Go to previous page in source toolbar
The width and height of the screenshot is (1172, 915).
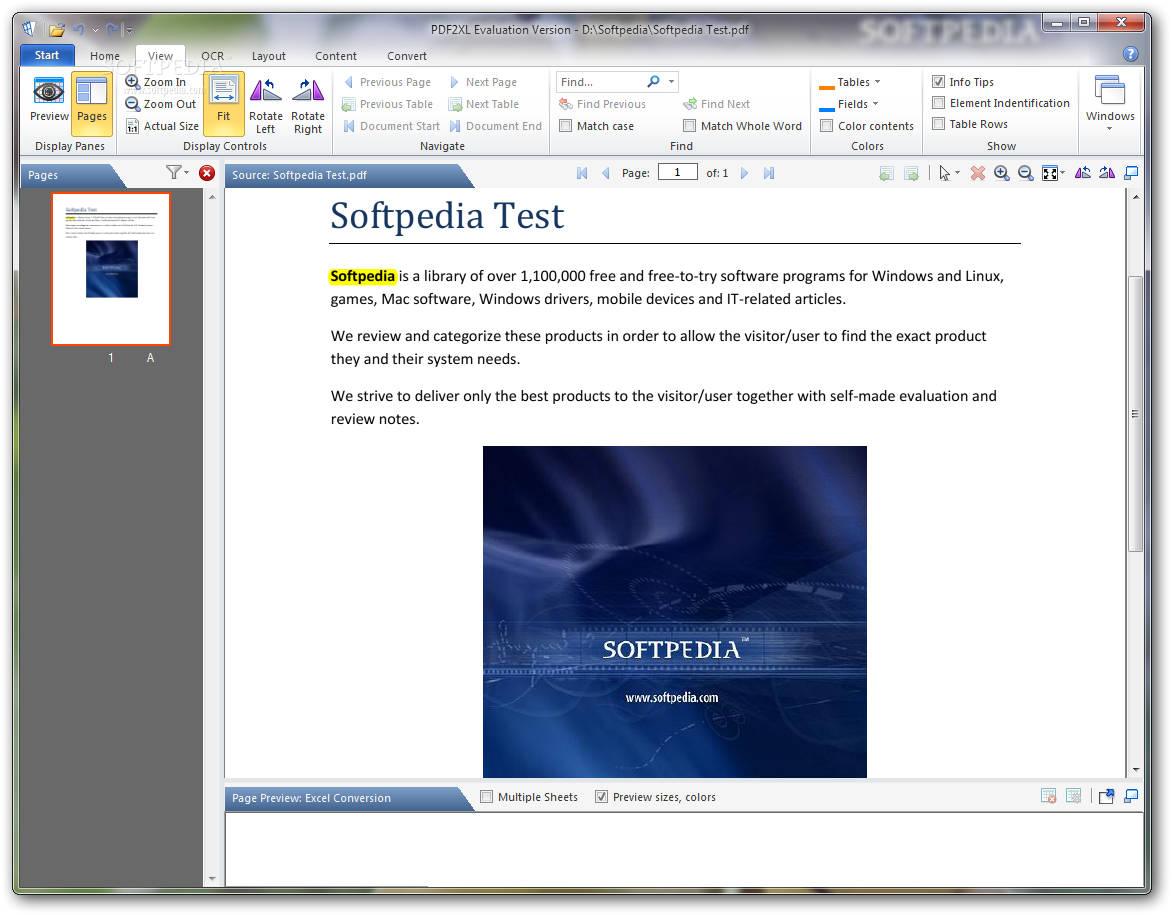(x=605, y=173)
